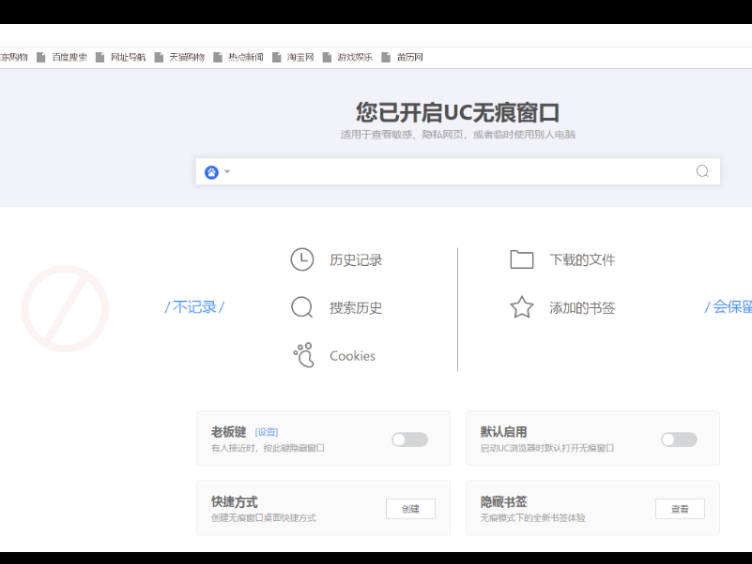The height and width of the screenshot is (564, 752).
Task: Click the 黄历网 bookmark page icon
Action: [386, 58]
